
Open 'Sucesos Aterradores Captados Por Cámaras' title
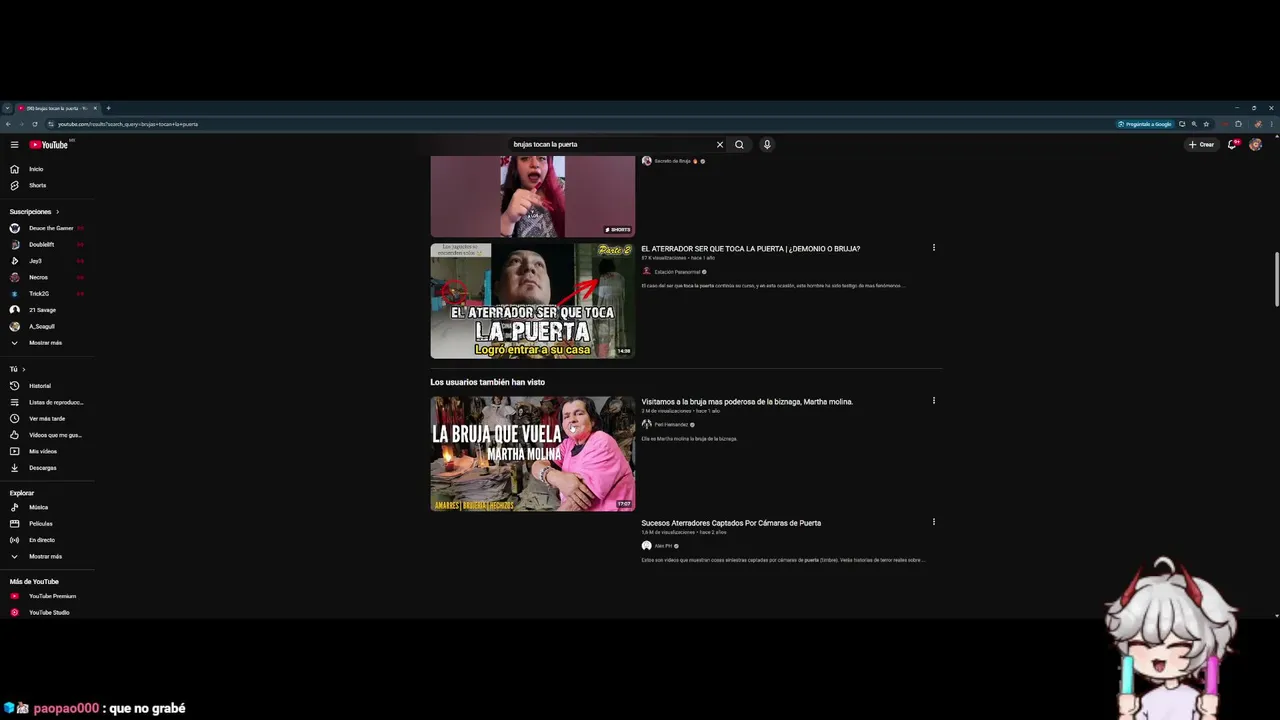731,523
